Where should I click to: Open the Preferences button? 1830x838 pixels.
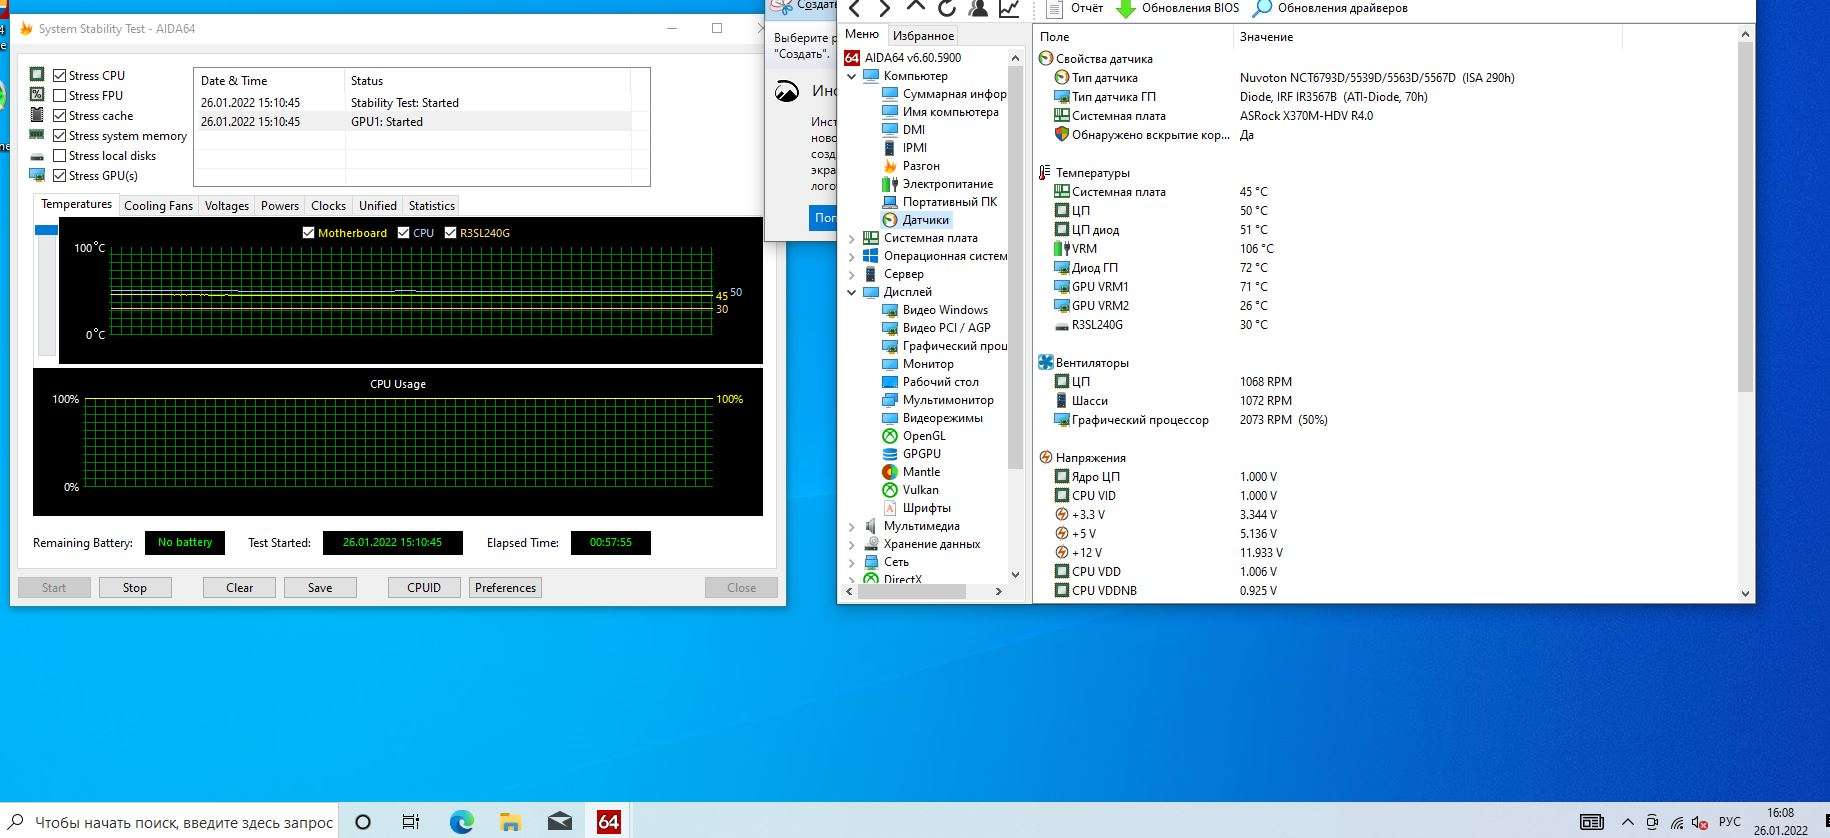(505, 588)
